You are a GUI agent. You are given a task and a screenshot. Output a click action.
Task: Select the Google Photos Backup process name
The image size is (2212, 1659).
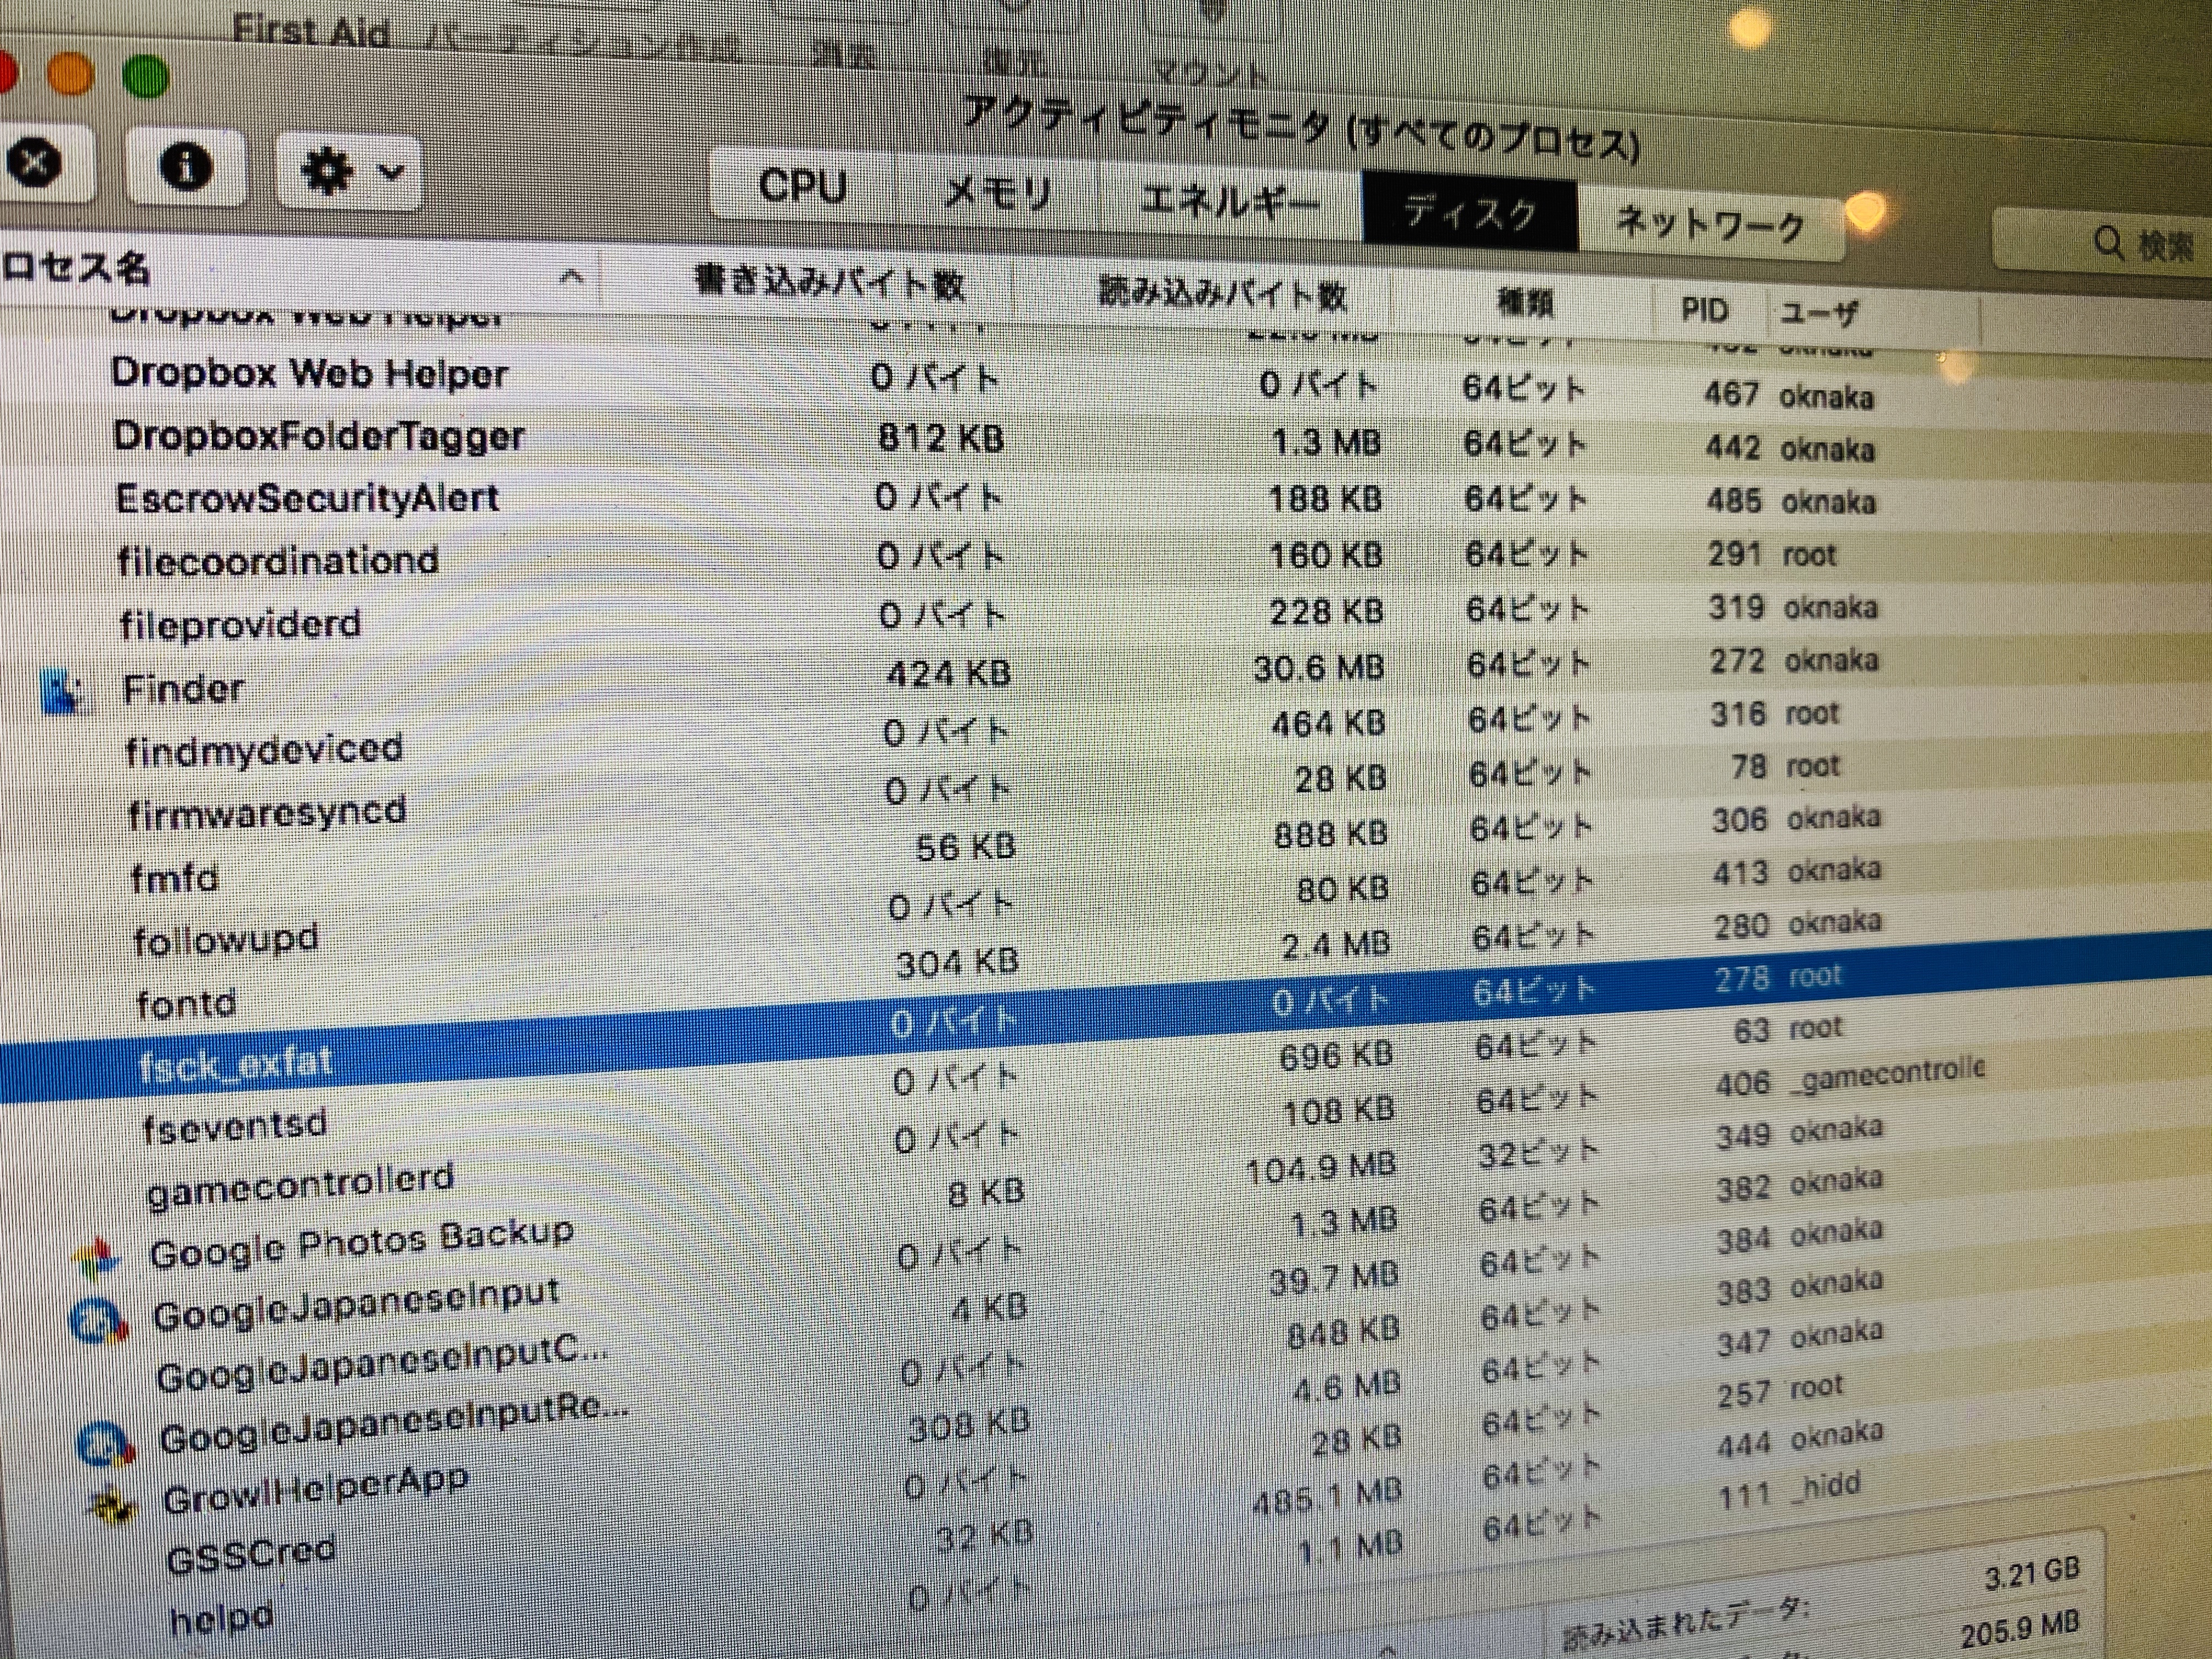click(x=361, y=1243)
